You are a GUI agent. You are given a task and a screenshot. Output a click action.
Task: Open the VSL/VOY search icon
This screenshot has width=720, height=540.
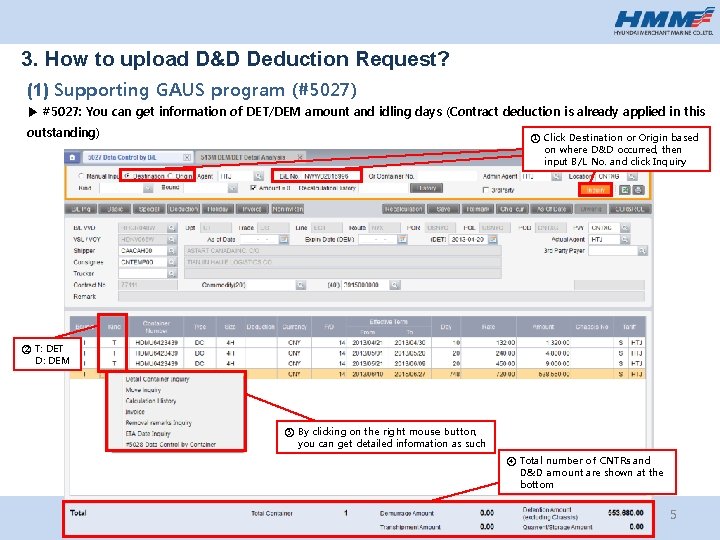pyautogui.click(x=172, y=239)
